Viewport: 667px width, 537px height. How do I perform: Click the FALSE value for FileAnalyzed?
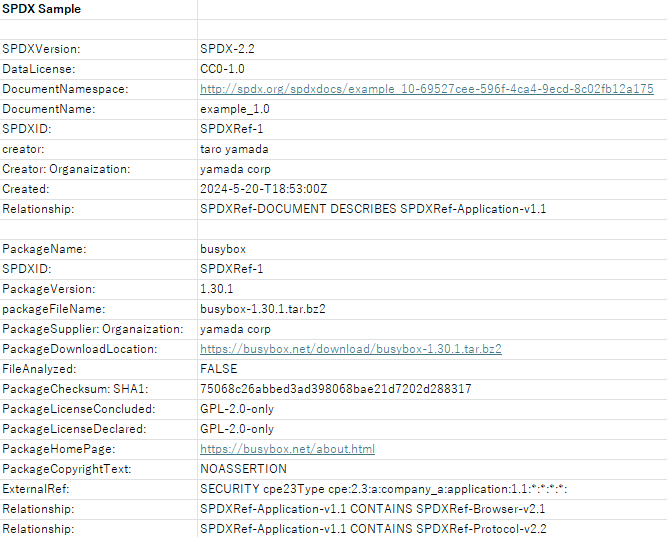(x=218, y=369)
